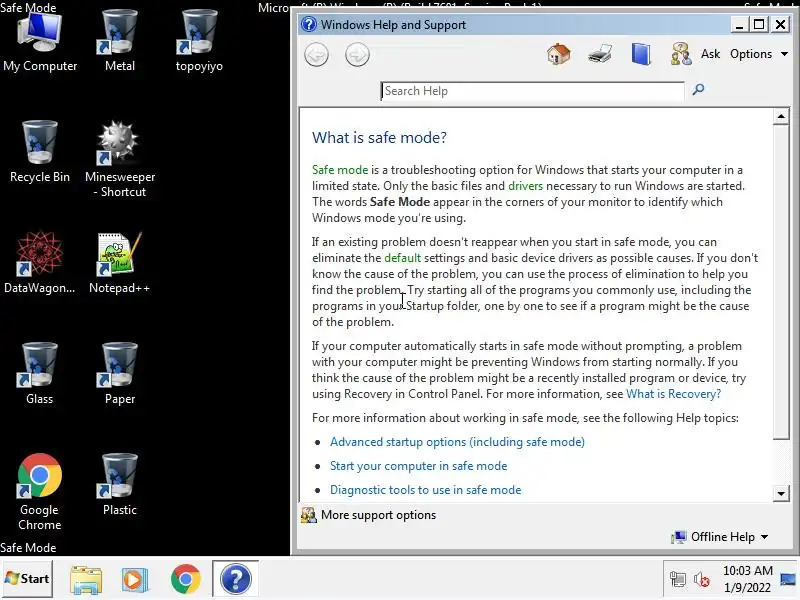Open the Help and Support home page
Screen dimensions: 800x600
(559, 54)
